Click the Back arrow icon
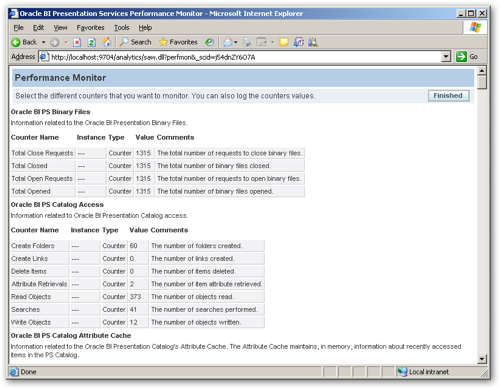This screenshot has width=500, height=389. (15, 42)
